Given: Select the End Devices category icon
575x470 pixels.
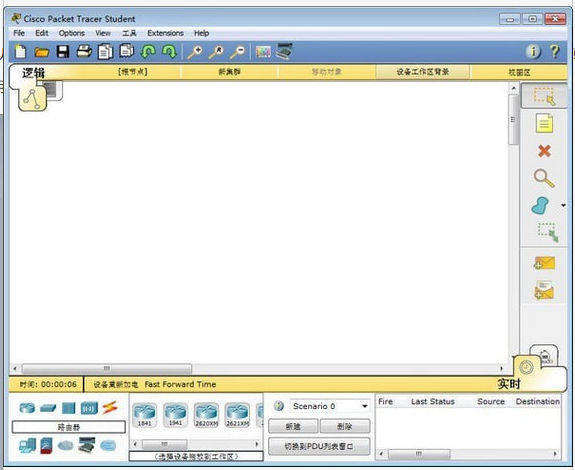Looking at the screenshot, I should point(27,445).
